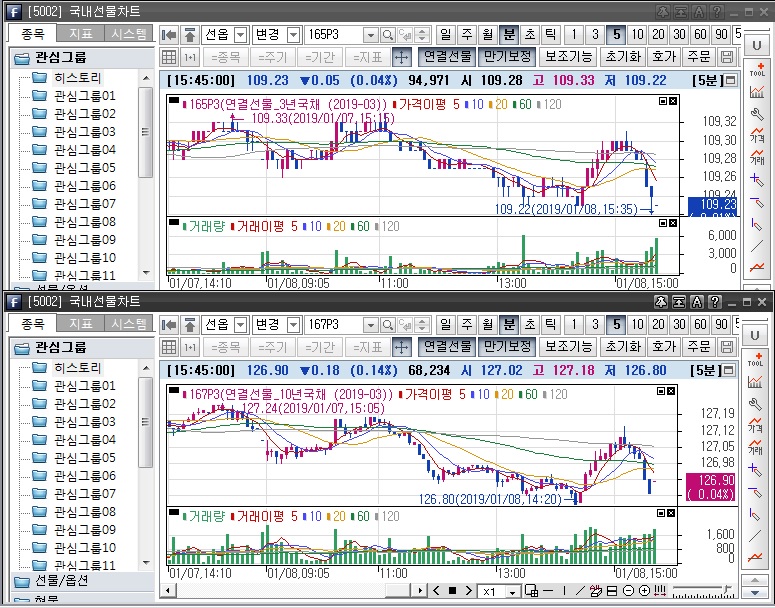This screenshot has width=775, height=608.
Task: Activate the crosshair icon in the 165P3 toolbar
Action: pos(401,57)
